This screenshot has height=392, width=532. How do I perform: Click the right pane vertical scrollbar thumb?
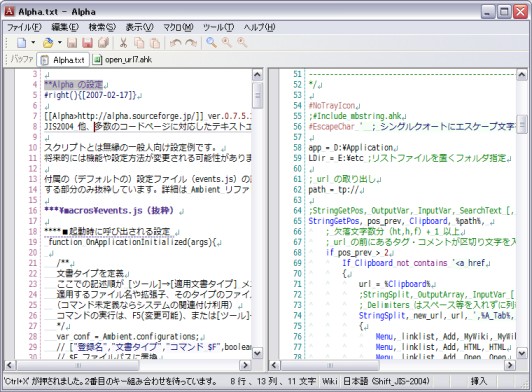(522, 125)
